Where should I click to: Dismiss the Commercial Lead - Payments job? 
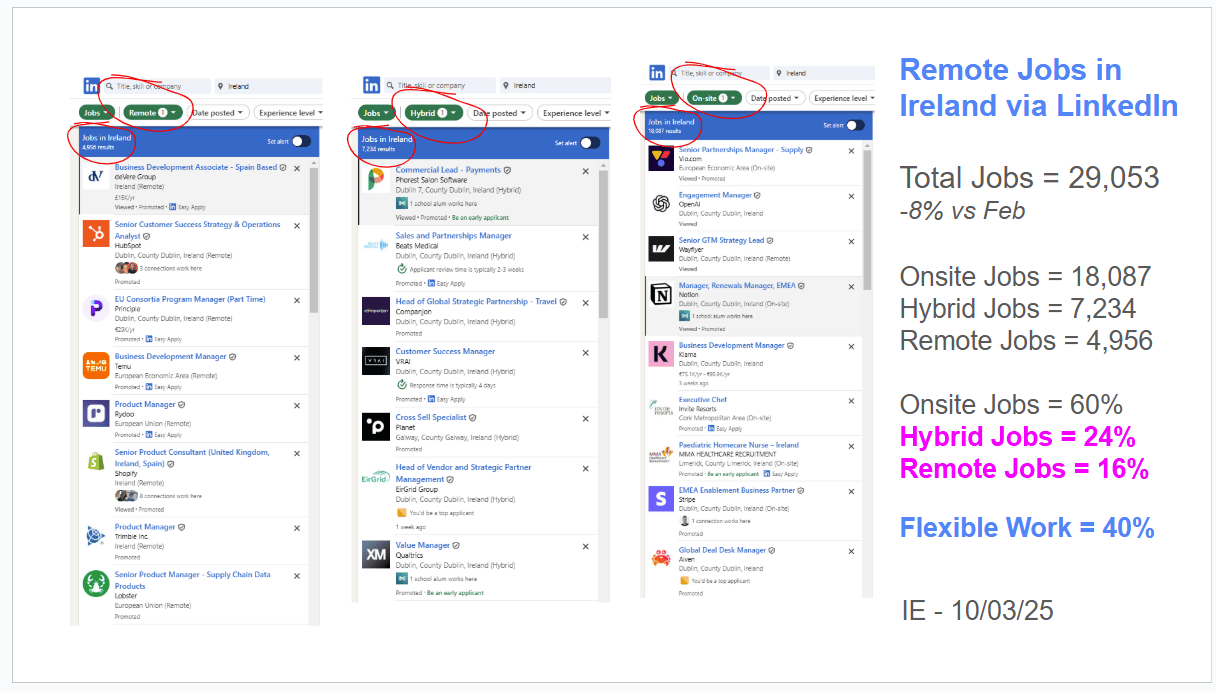click(x=586, y=171)
